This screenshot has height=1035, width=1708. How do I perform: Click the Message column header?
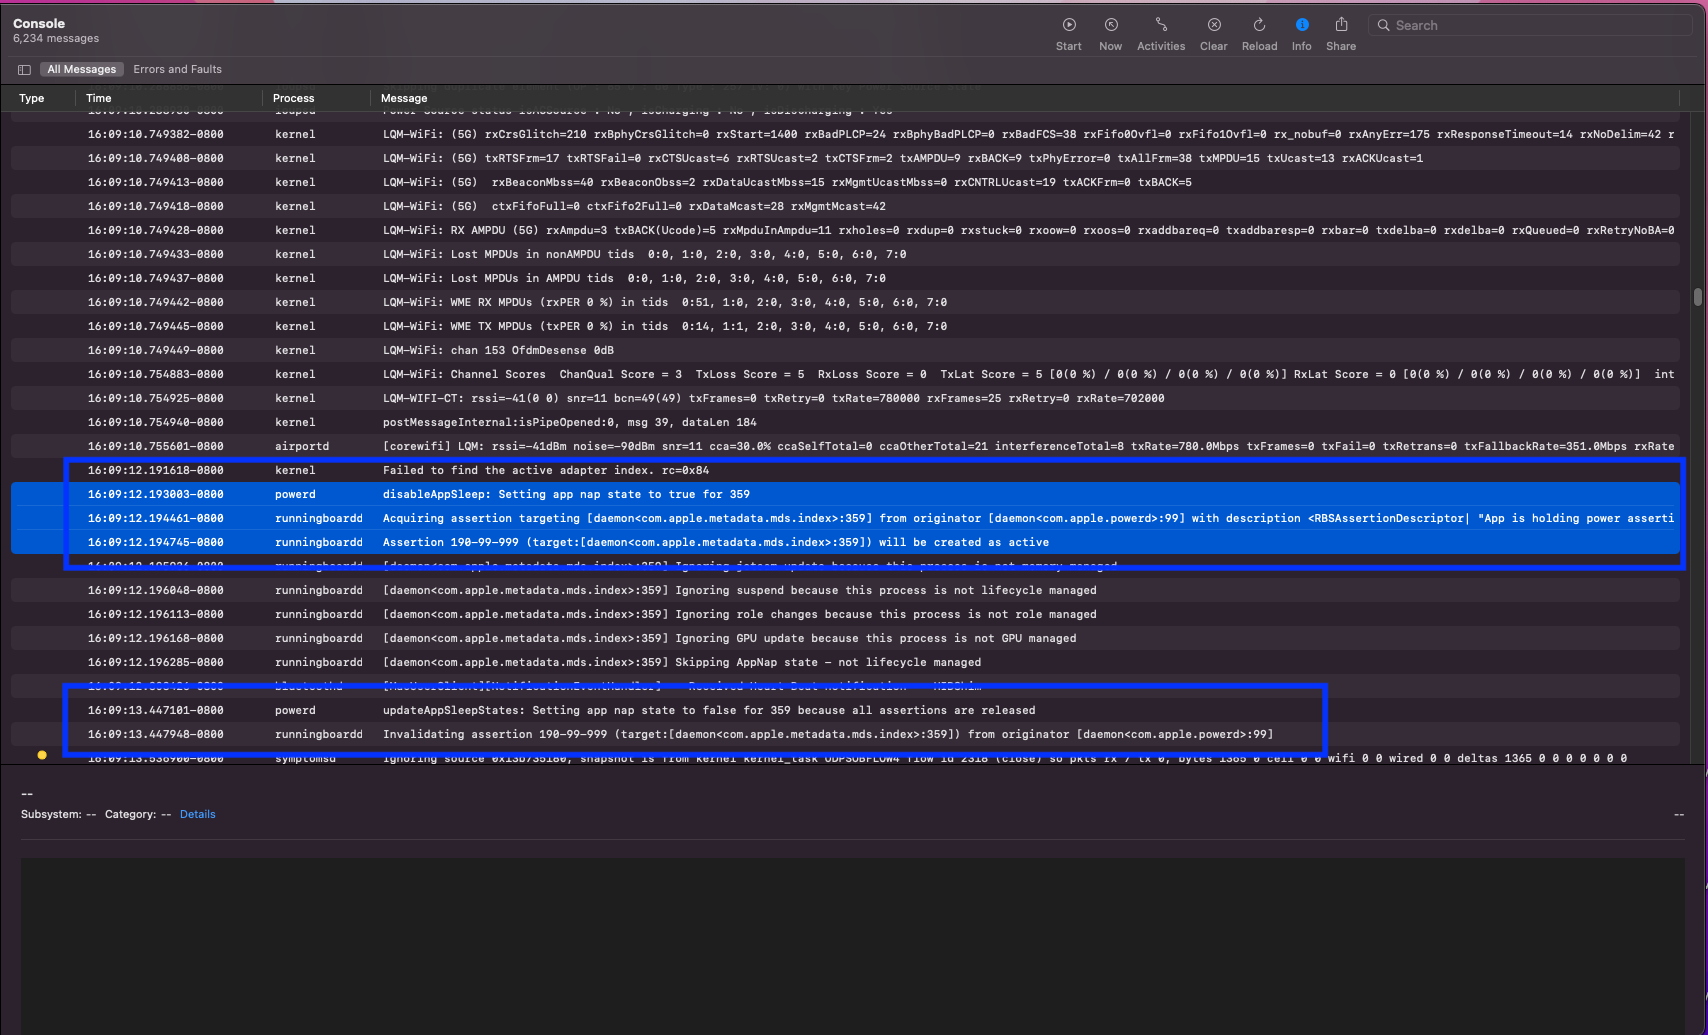[404, 98]
